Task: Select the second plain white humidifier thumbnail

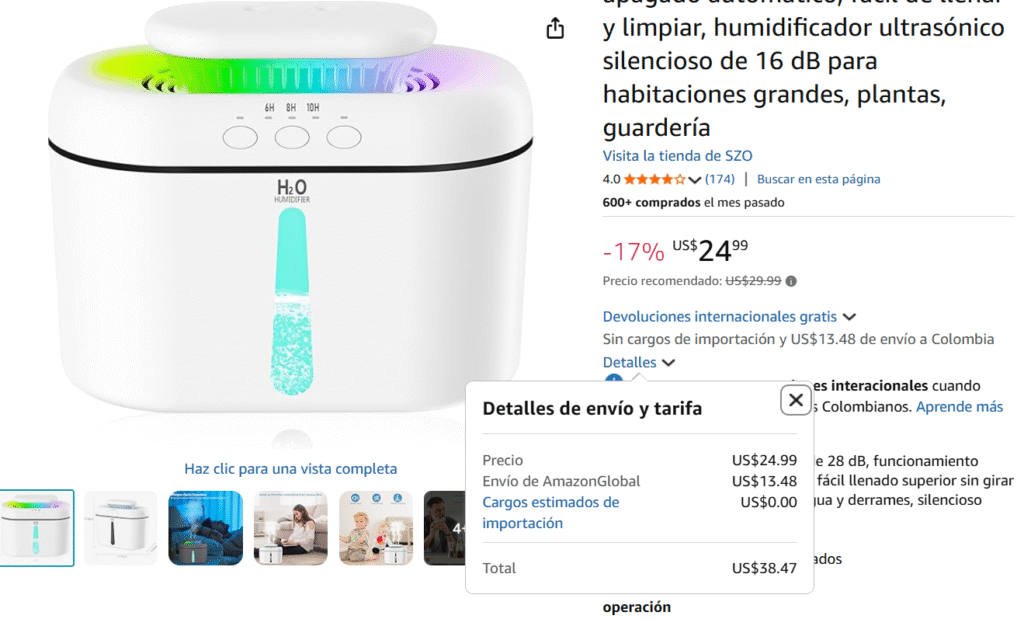Action: 121,528
